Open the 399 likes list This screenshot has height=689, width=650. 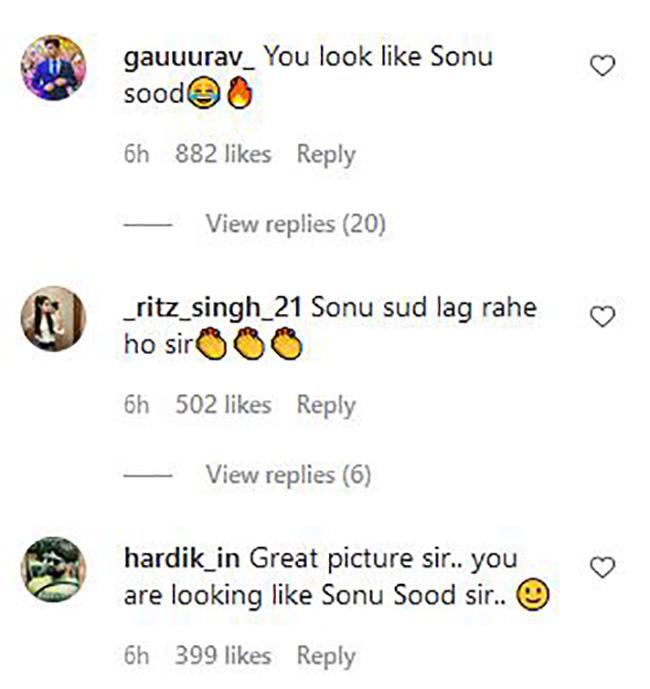pyautogui.click(x=223, y=656)
